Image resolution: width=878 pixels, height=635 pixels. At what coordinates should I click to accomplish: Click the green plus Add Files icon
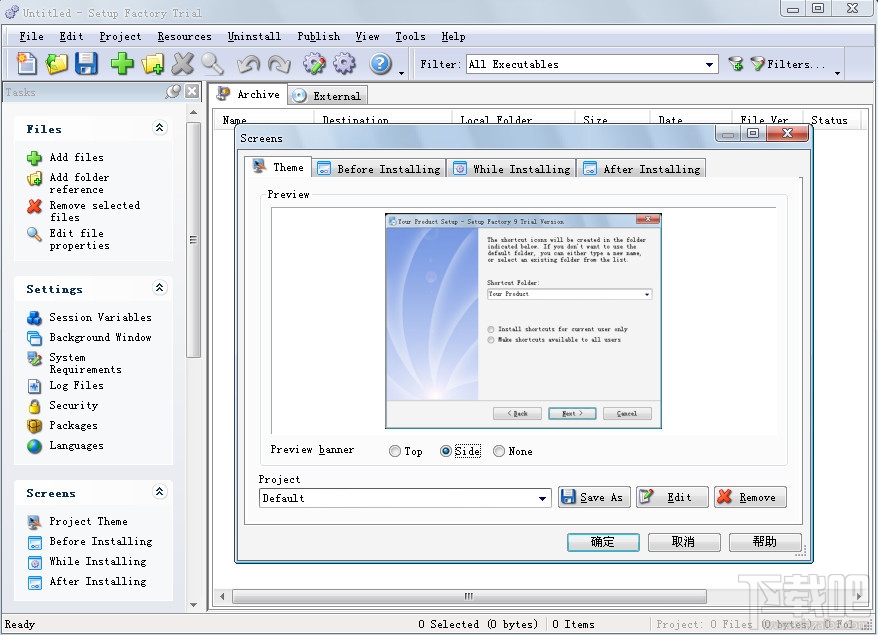click(x=122, y=63)
